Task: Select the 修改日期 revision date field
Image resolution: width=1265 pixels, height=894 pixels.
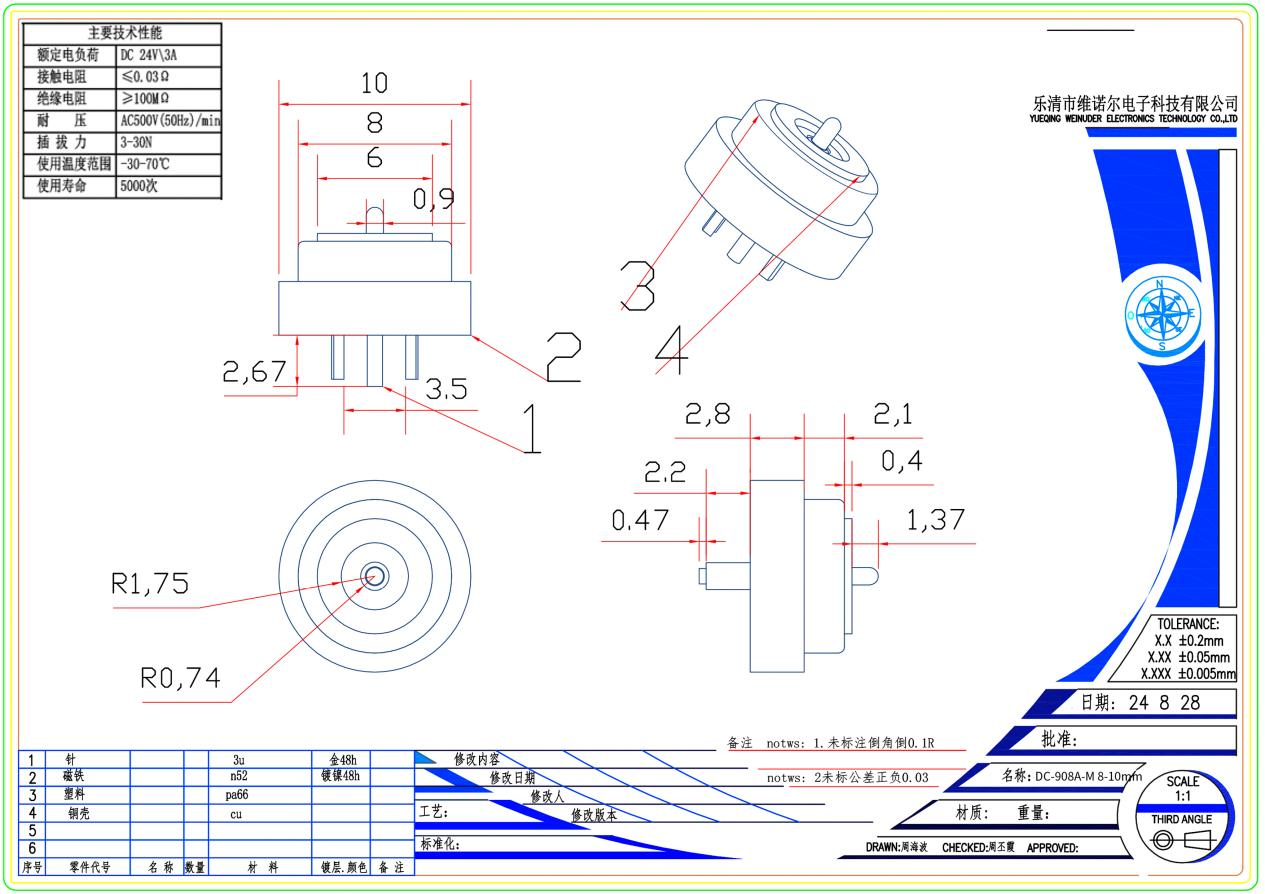Action: click(x=512, y=777)
